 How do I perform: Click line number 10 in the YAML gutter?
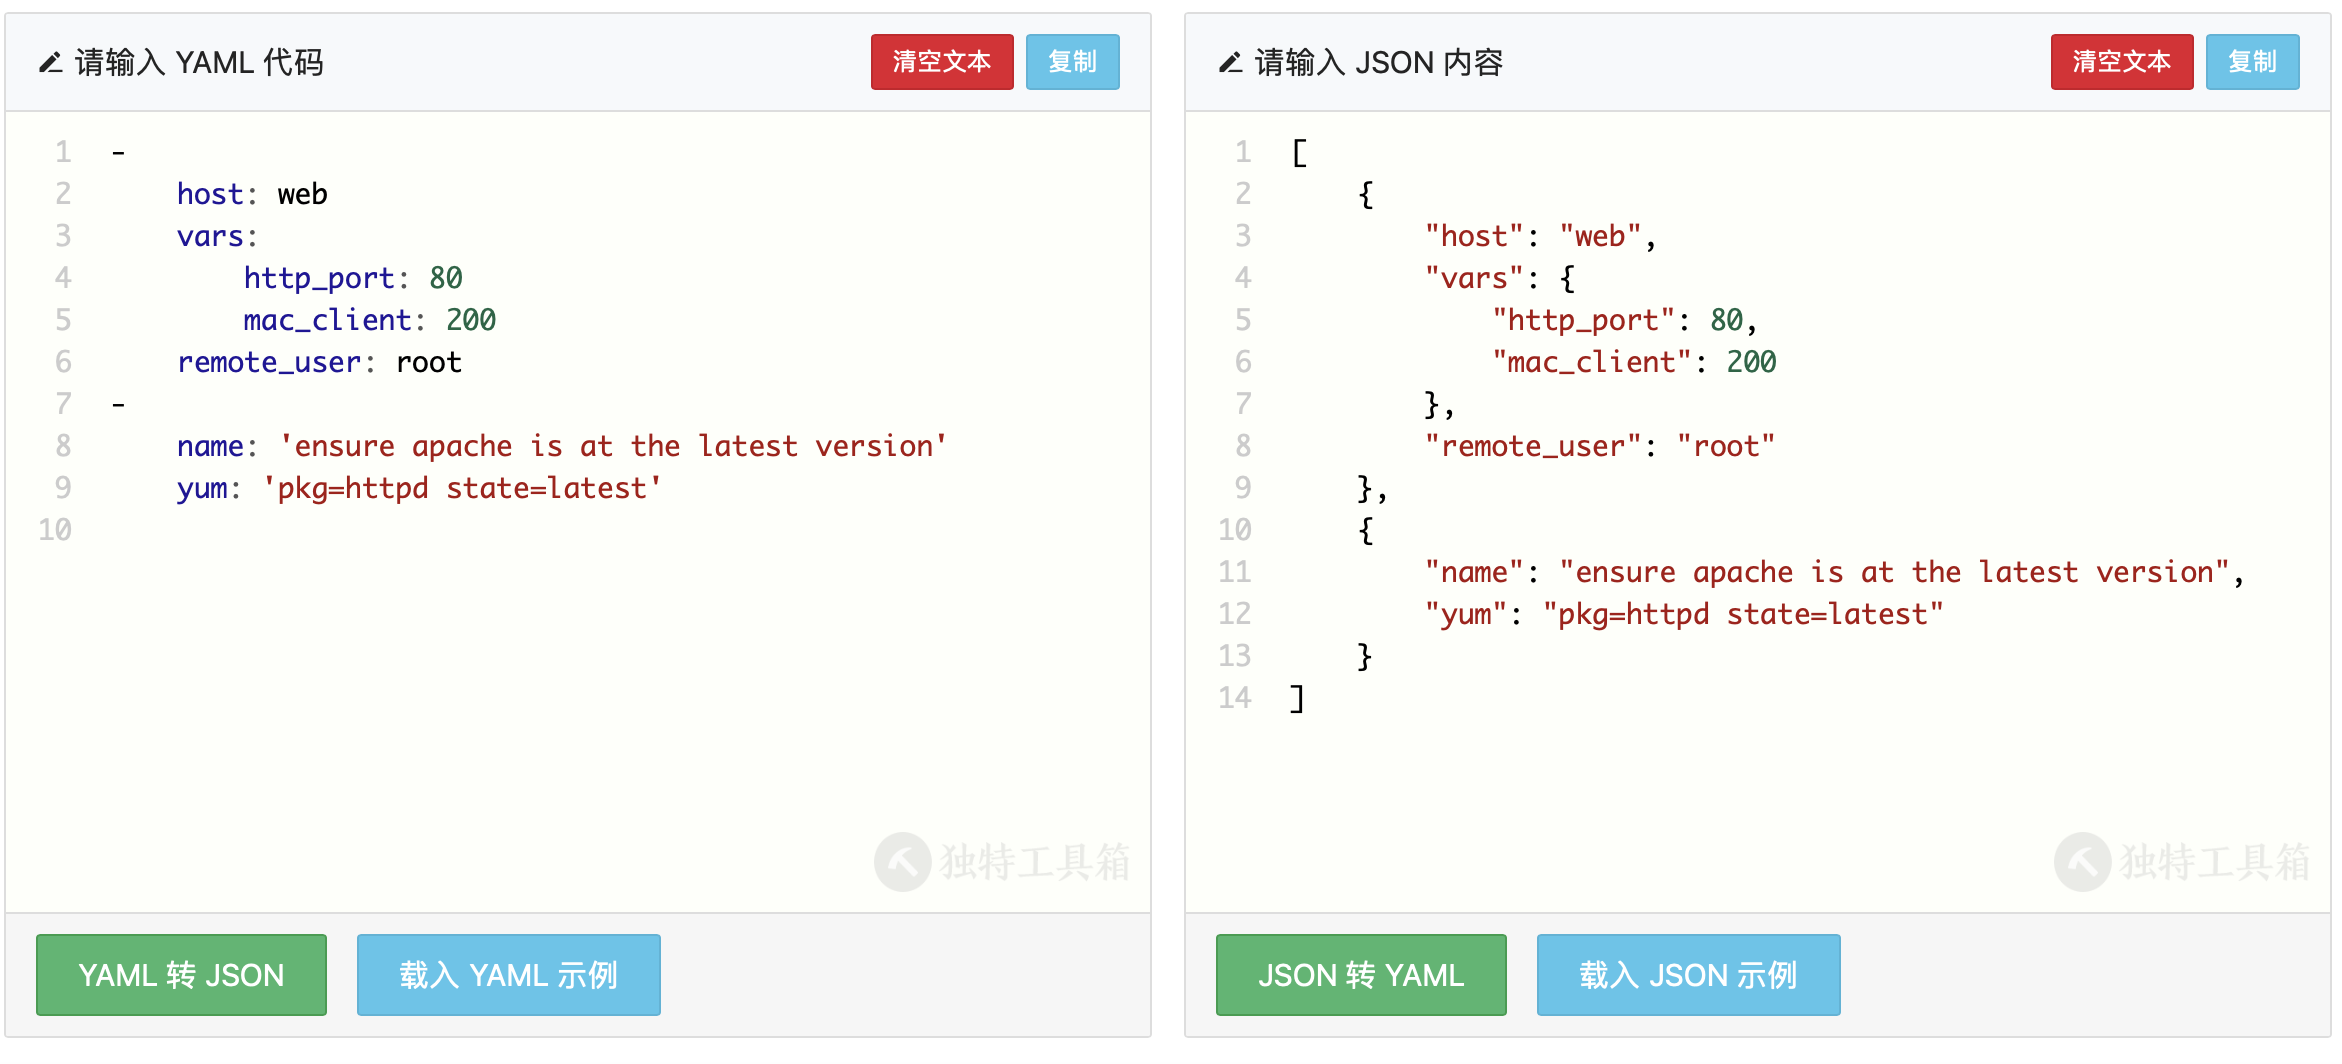point(55,530)
